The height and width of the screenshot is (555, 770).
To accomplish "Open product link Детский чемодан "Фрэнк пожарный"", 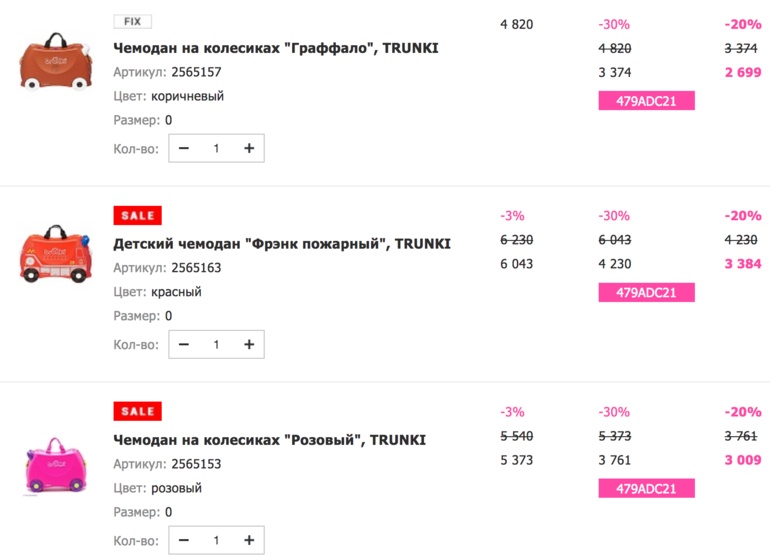I will (x=282, y=244).
